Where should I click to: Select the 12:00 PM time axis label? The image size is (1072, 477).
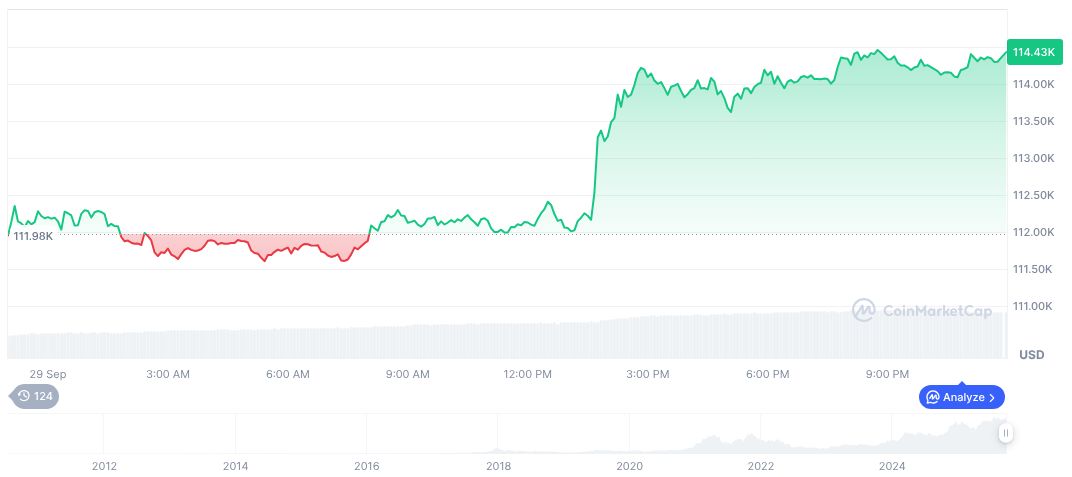pyautogui.click(x=527, y=374)
